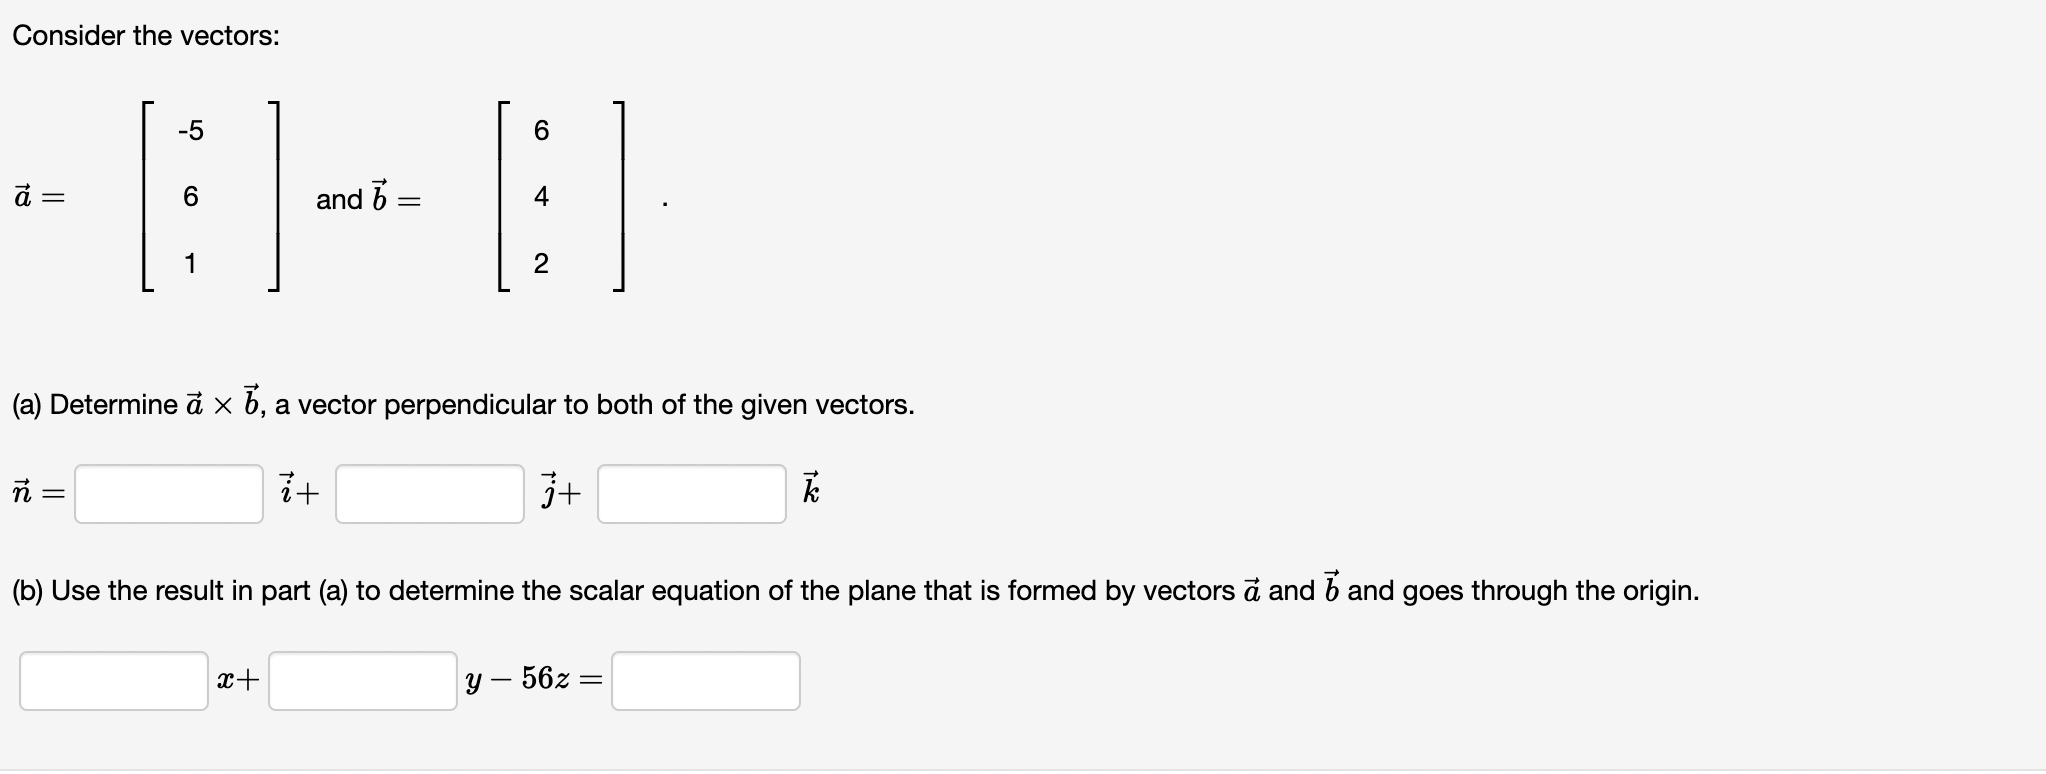Click the vector b column matrix

coord(560,197)
